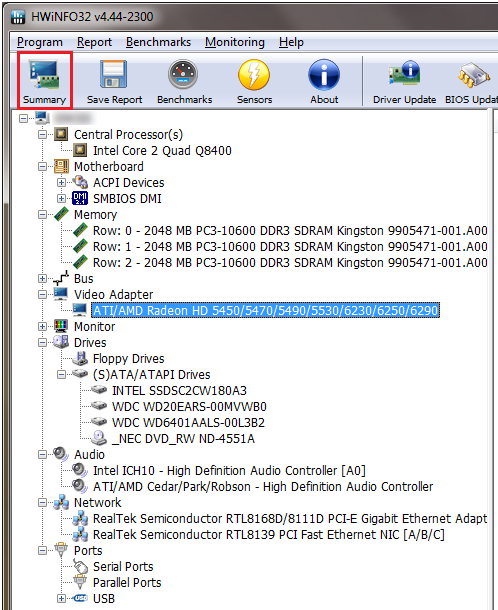Select INTEL SSDSC2CW180A3 drive
The width and height of the screenshot is (498, 610).
click(x=179, y=391)
